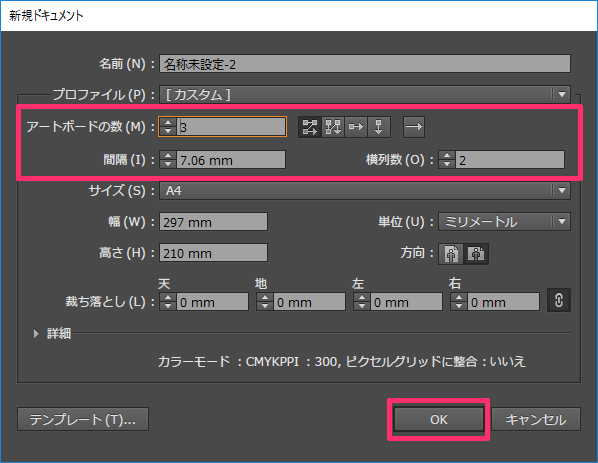Open the 単位 ミリメートル dropdown
This screenshot has width=598, height=463.
pos(504,222)
